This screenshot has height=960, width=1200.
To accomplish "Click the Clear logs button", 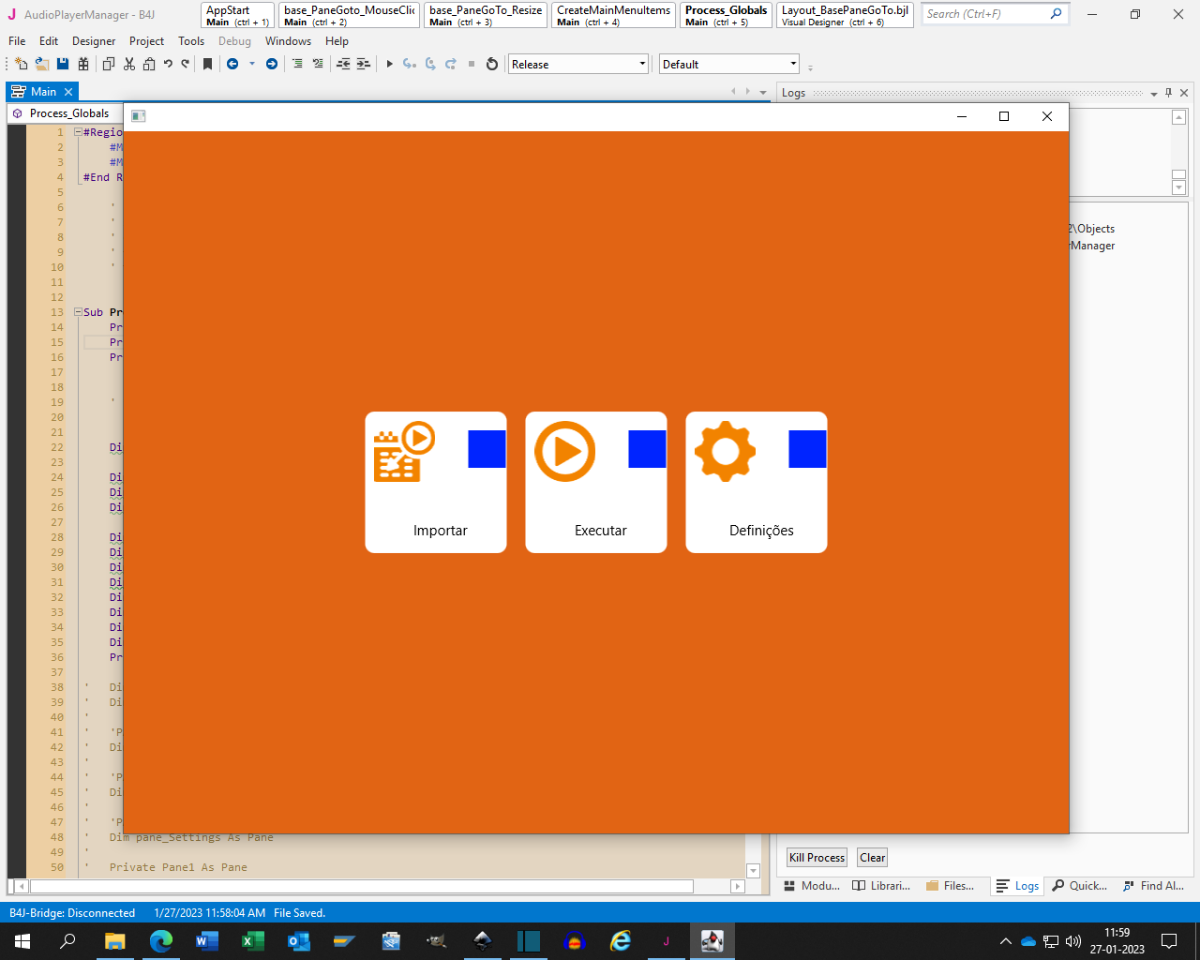I will [x=872, y=857].
